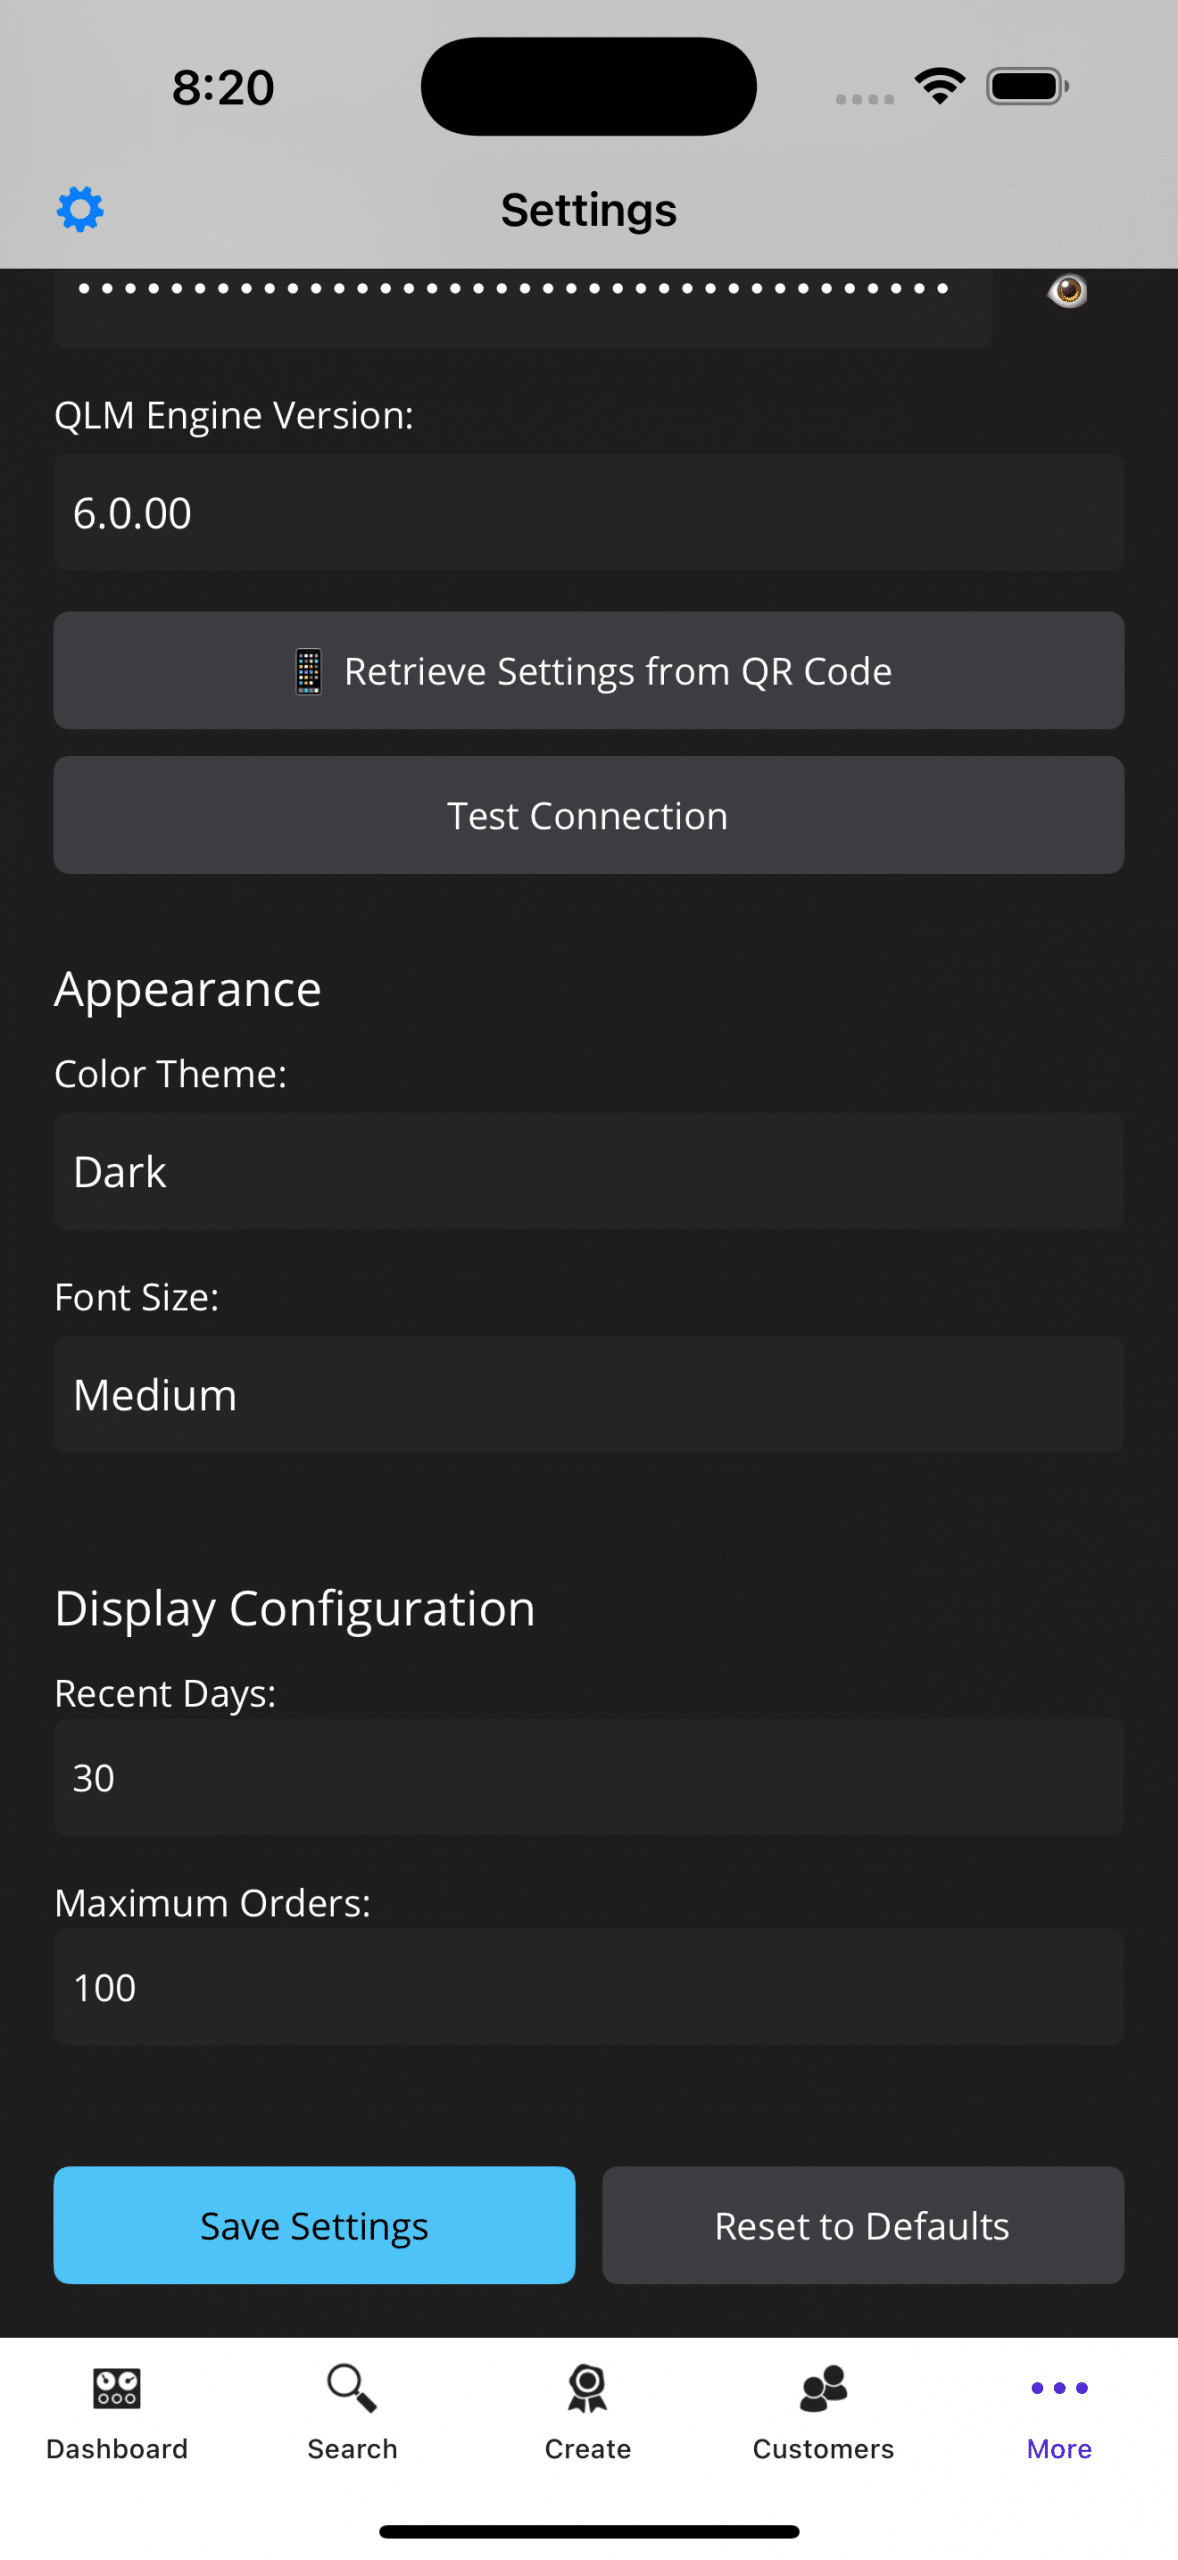
Task: Tap the blue gear icon in header
Action: click(80, 209)
